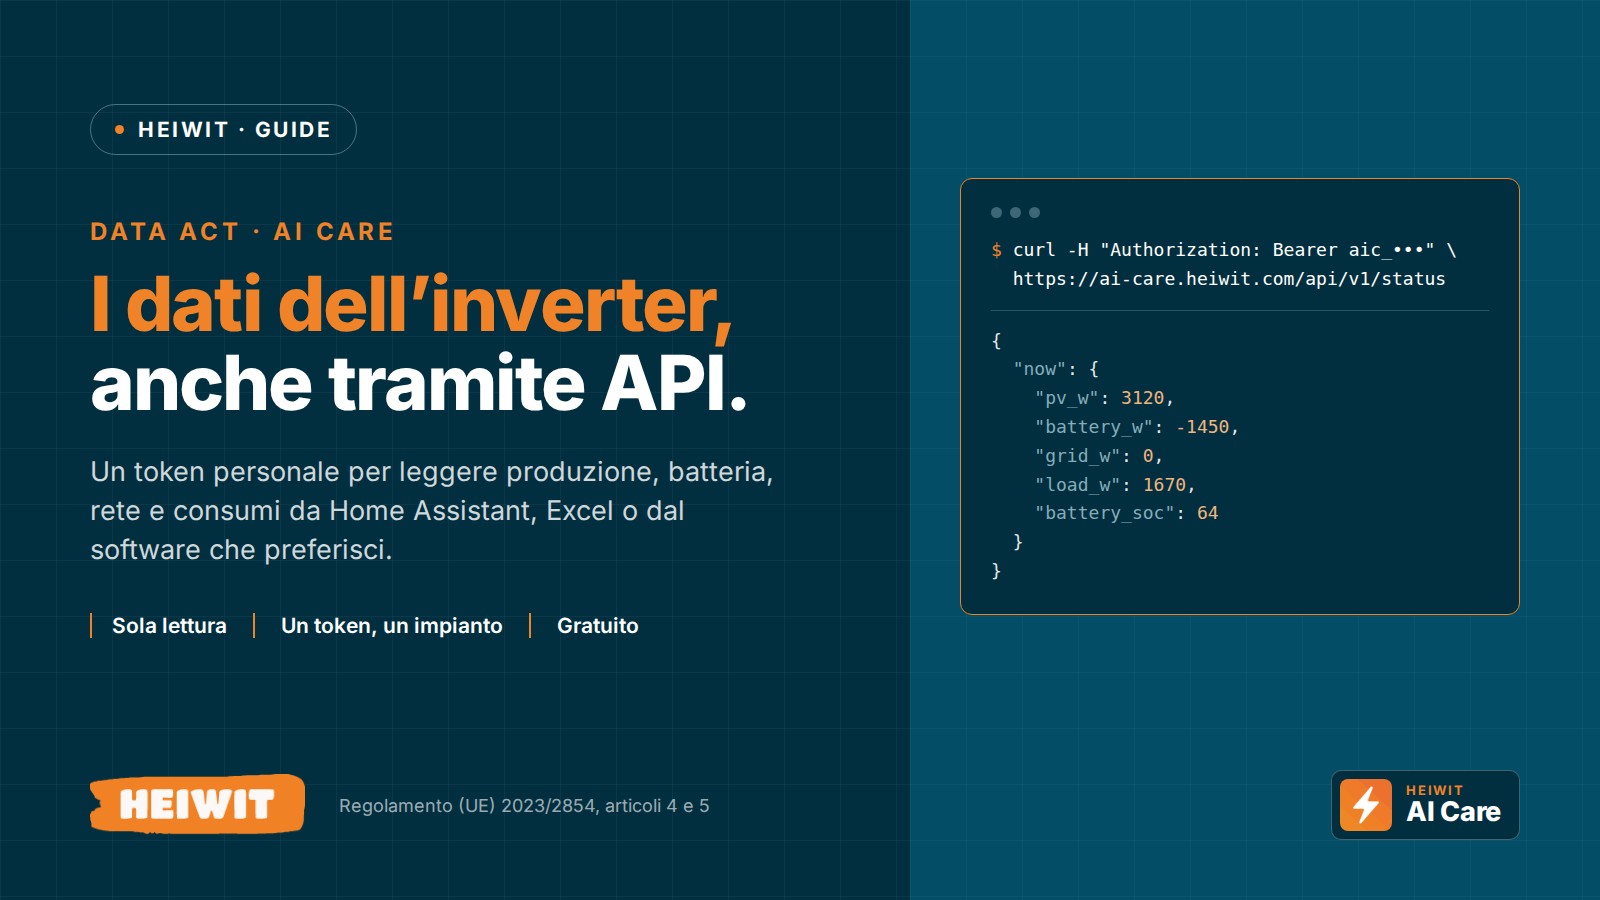Click the "now": { JSON key line

coord(1056,369)
